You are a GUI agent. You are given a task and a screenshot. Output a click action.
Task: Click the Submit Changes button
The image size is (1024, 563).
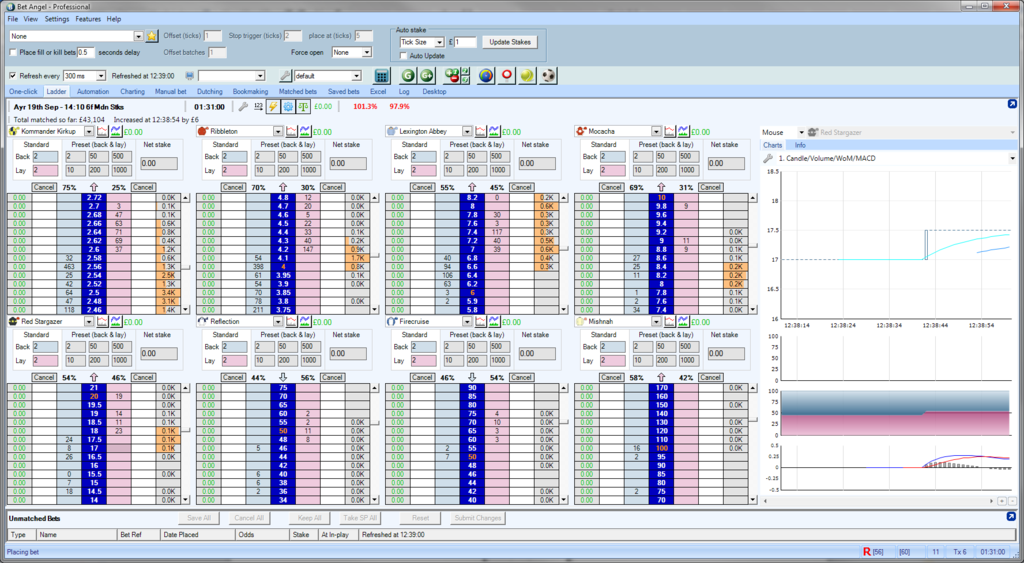(x=477, y=518)
